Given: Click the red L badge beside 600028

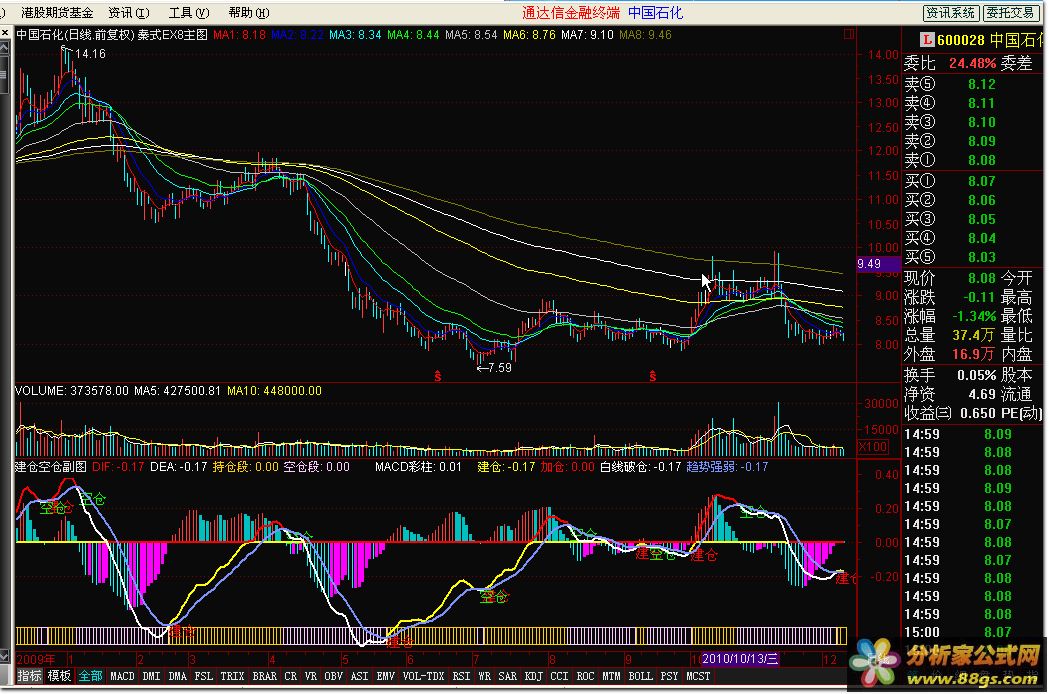Looking at the screenshot, I should [927, 40].
